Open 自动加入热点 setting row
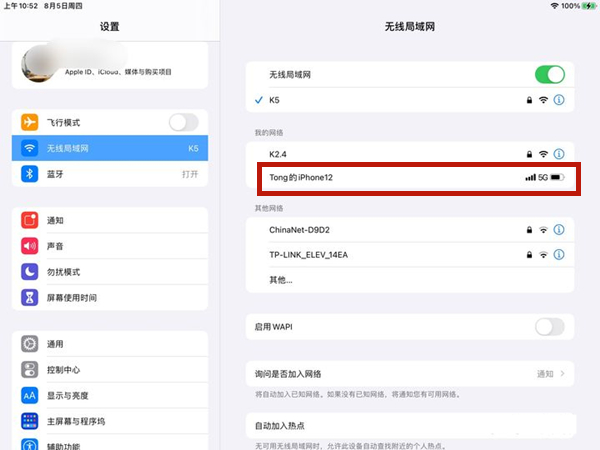The width and height of the screenshot is (600, 450). click(x=410, y=426)
